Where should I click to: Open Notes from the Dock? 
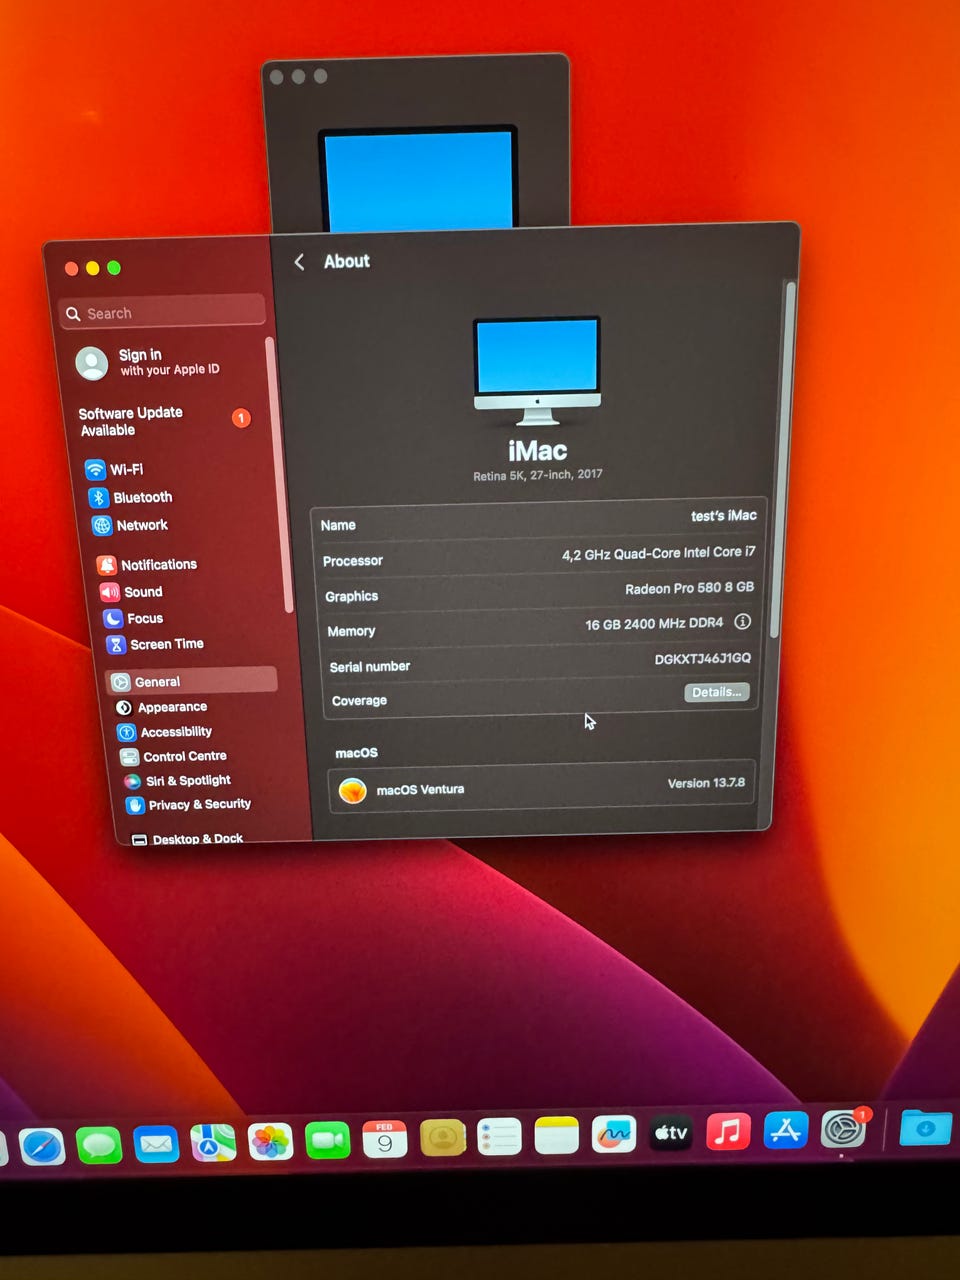(x=557, y=1135)
